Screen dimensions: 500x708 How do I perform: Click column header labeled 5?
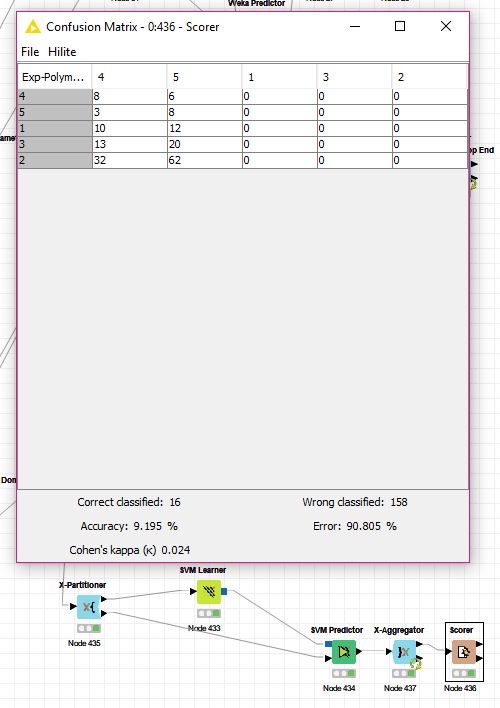pos(205,77)
